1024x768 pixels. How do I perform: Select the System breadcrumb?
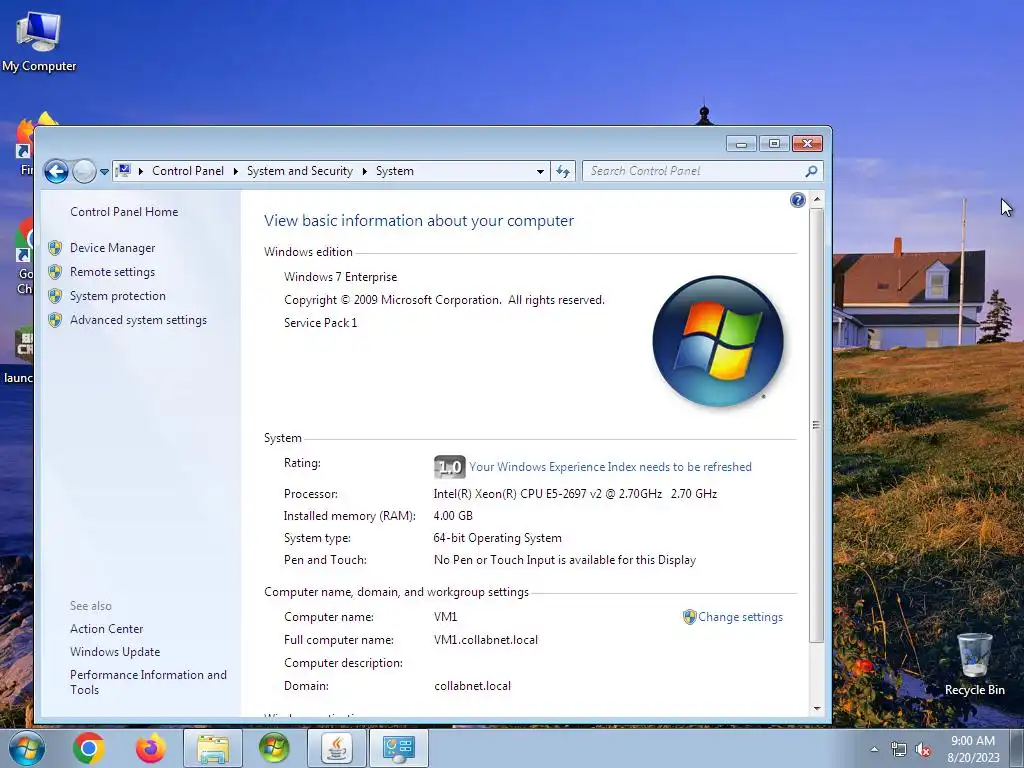[394, 171]
